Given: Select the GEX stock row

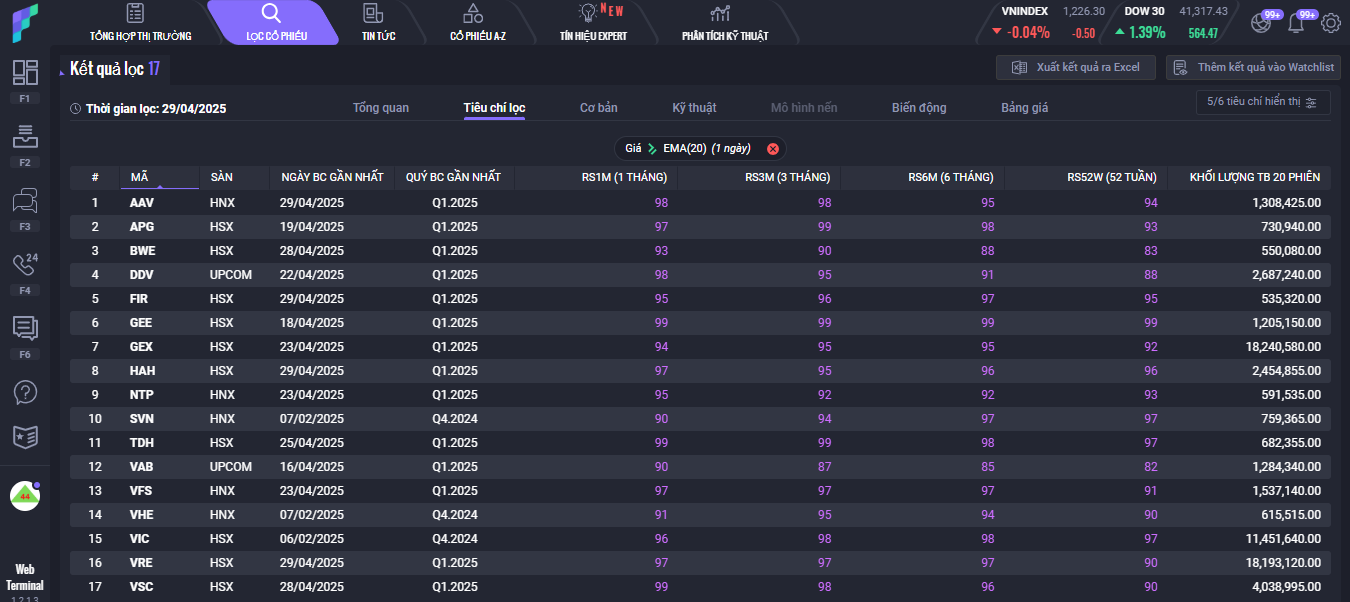Looking at the screenshot, I should [x=141, y=347].
